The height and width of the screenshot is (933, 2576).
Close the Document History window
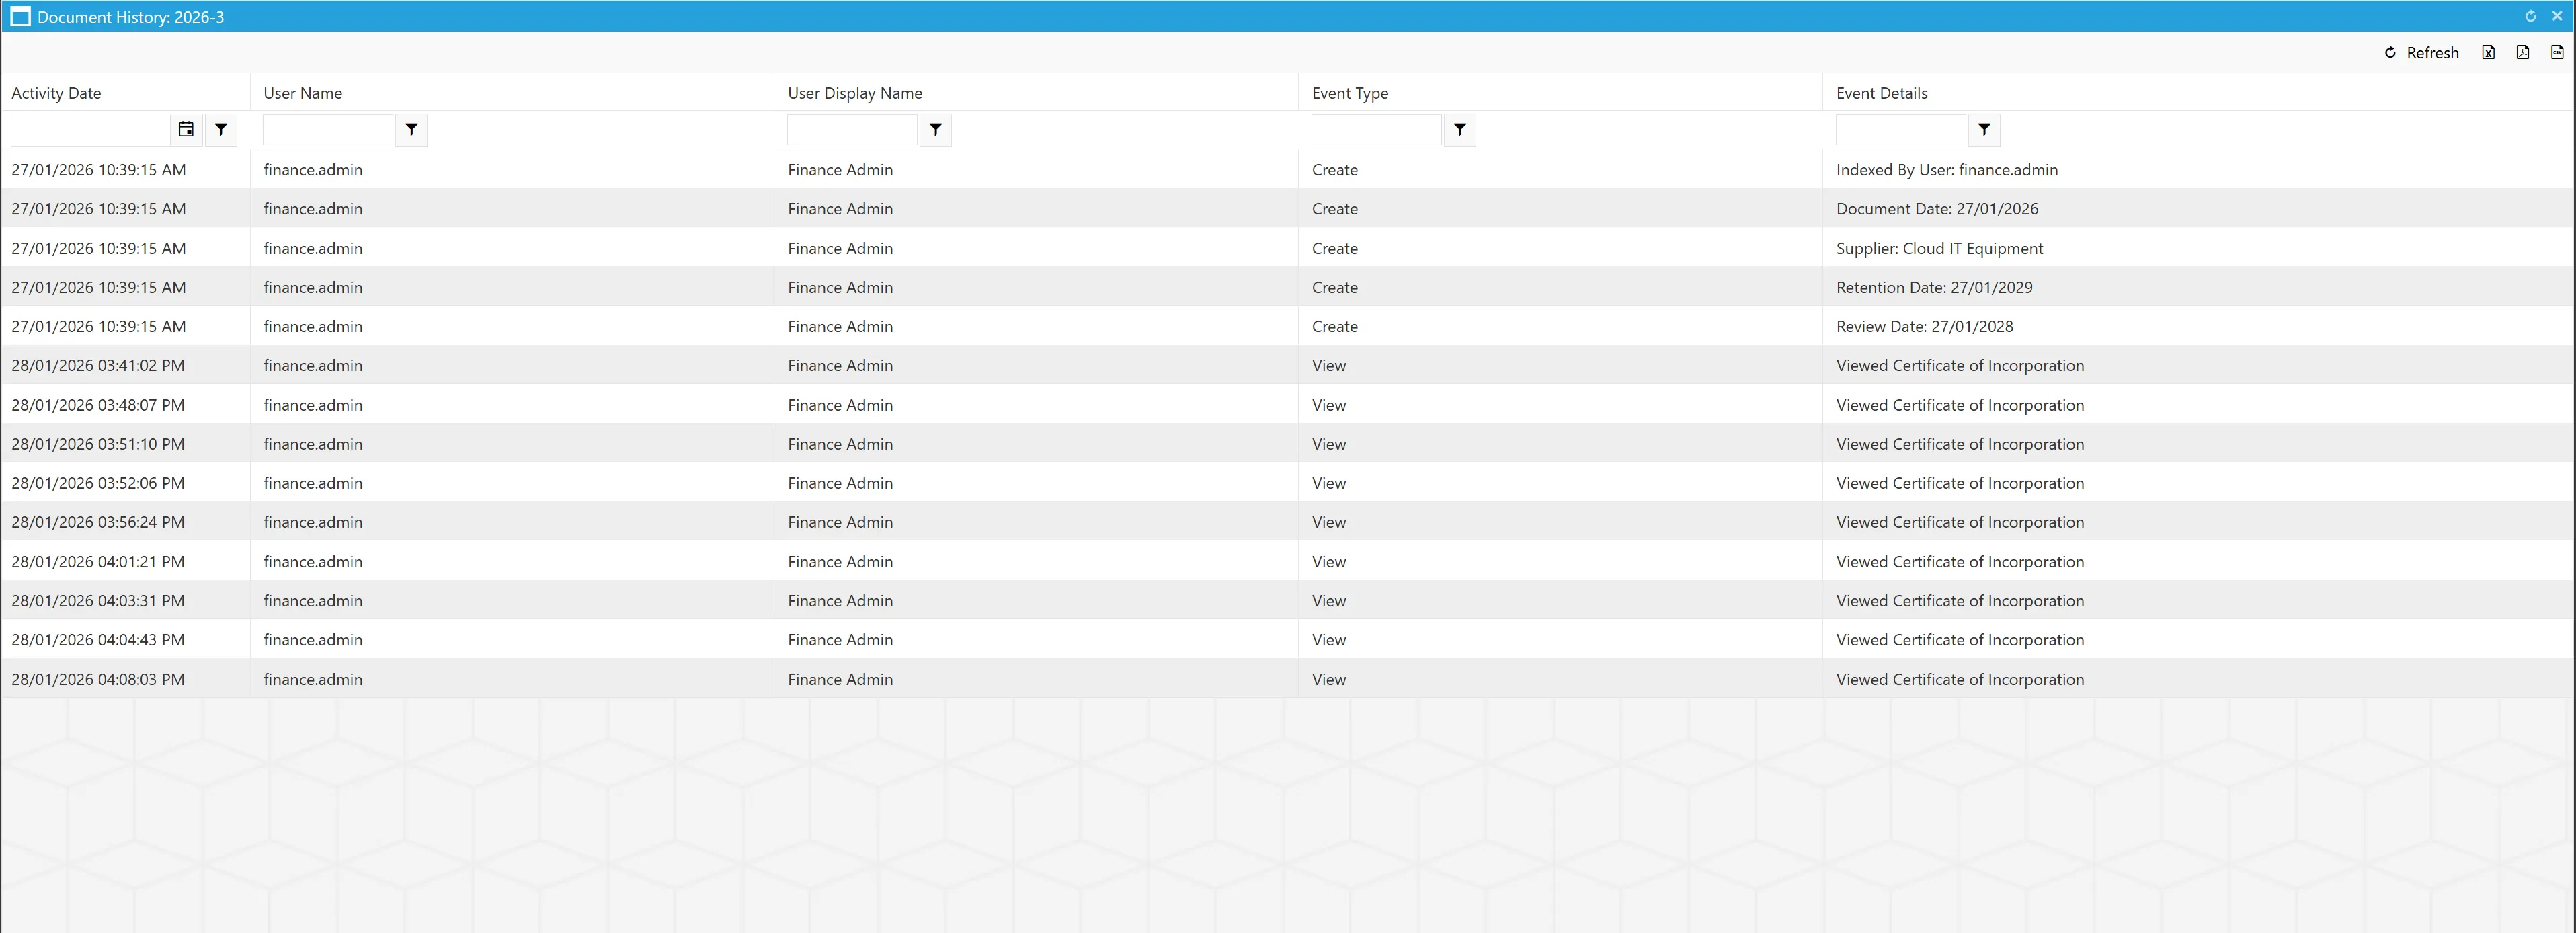point(2557,17)
